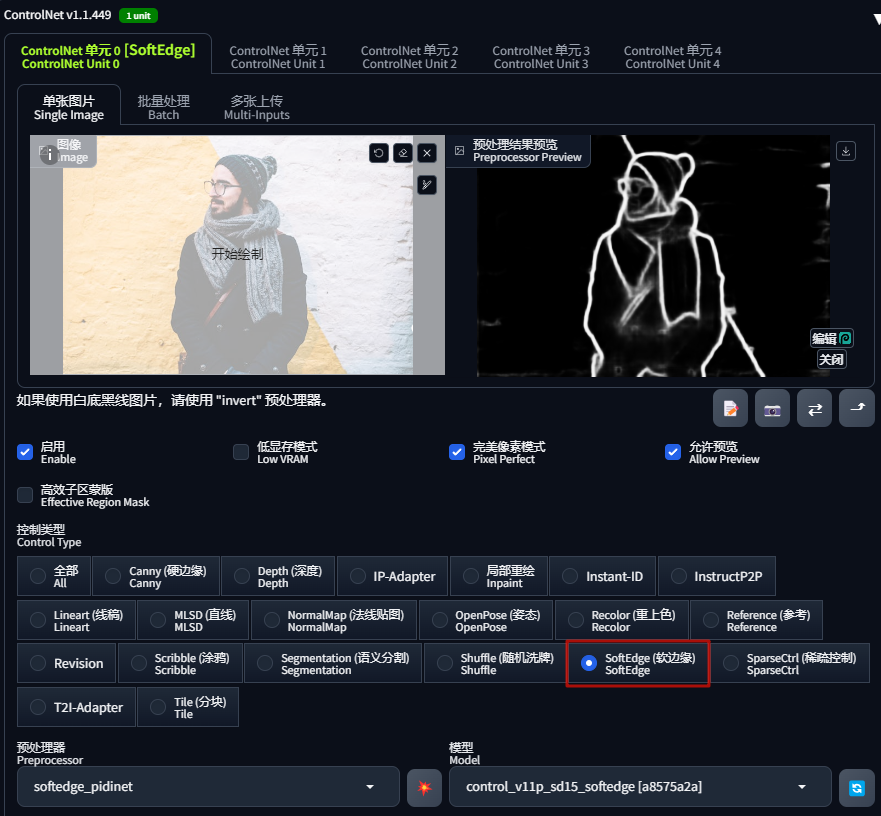Image resolution: width=881 pixels, height=816 pixels.
Task: Select the Recolor control type
Action: (621, 620)
